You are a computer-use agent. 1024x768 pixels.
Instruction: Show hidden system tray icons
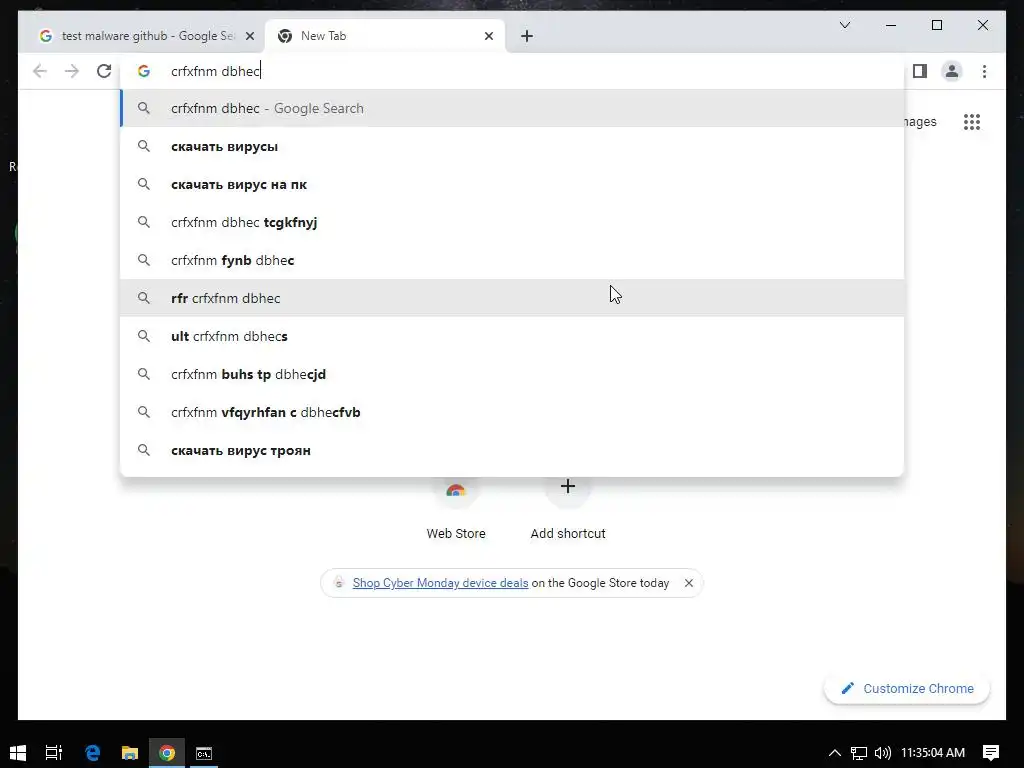[835, 753]
